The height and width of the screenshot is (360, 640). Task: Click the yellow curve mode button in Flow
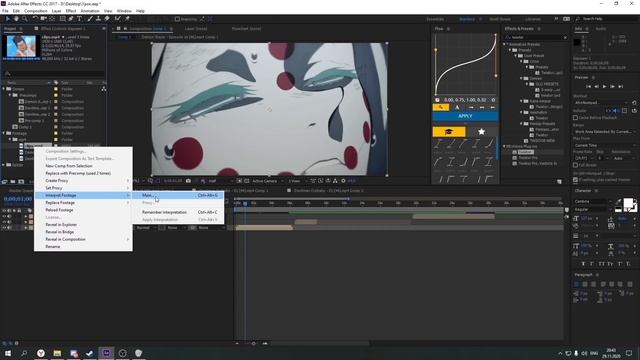coord(441,107)
